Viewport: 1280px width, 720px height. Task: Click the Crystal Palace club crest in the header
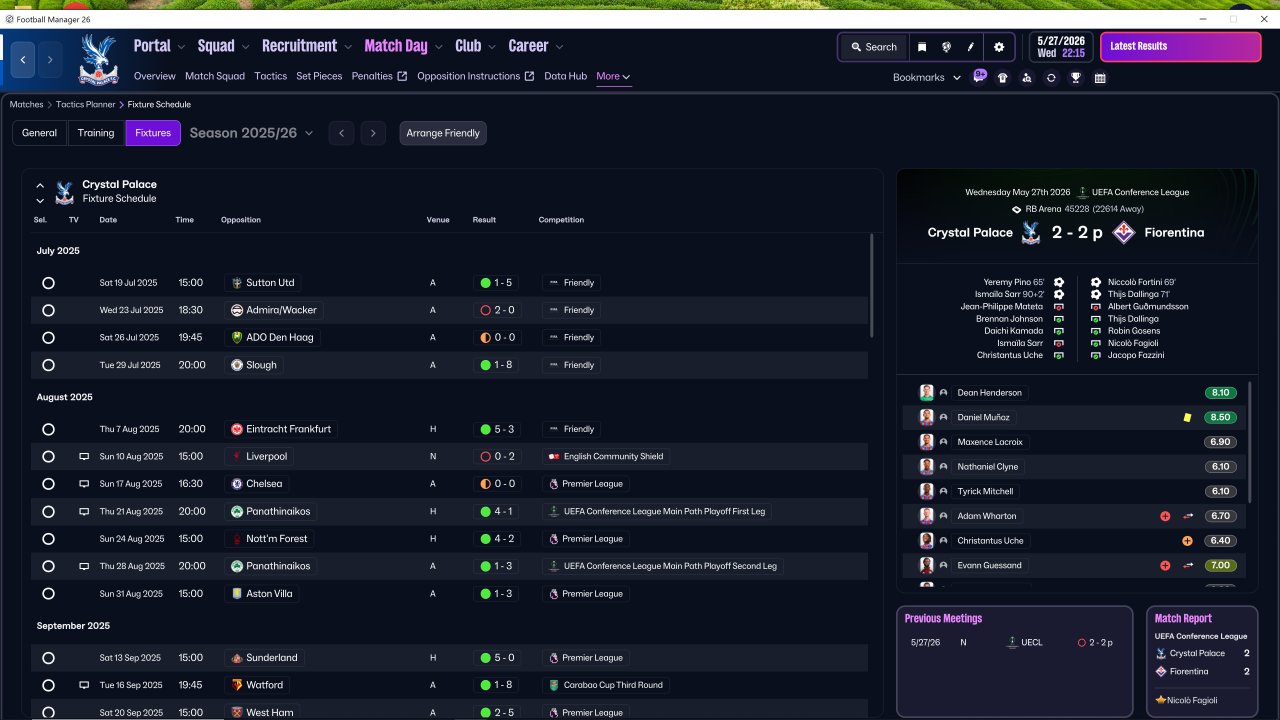tap(98, 59)
